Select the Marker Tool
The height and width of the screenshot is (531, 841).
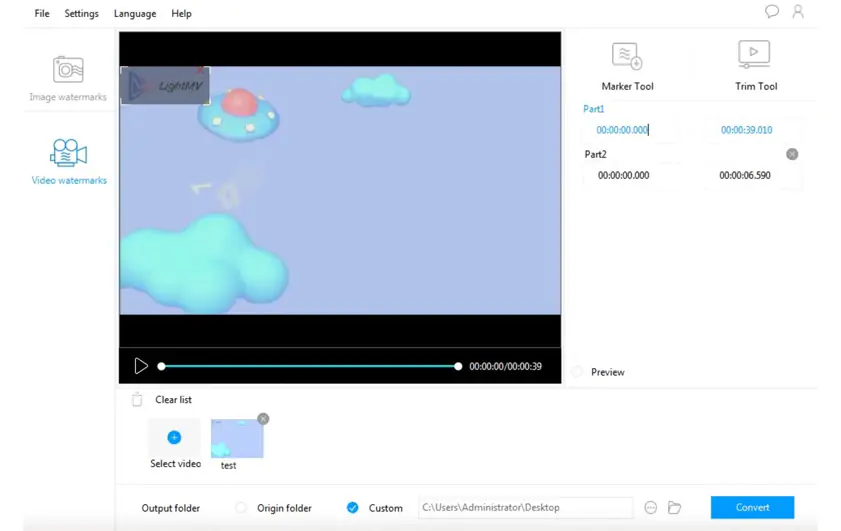pyautogui.click(x=627, y=67)
